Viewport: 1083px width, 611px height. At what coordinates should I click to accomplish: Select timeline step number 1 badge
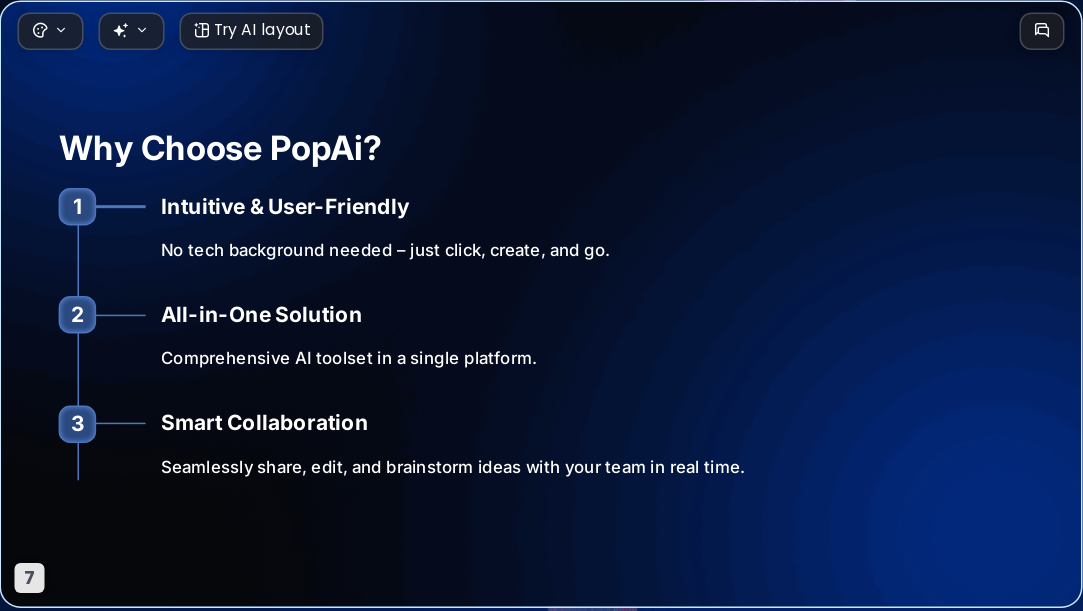(77, 206)
